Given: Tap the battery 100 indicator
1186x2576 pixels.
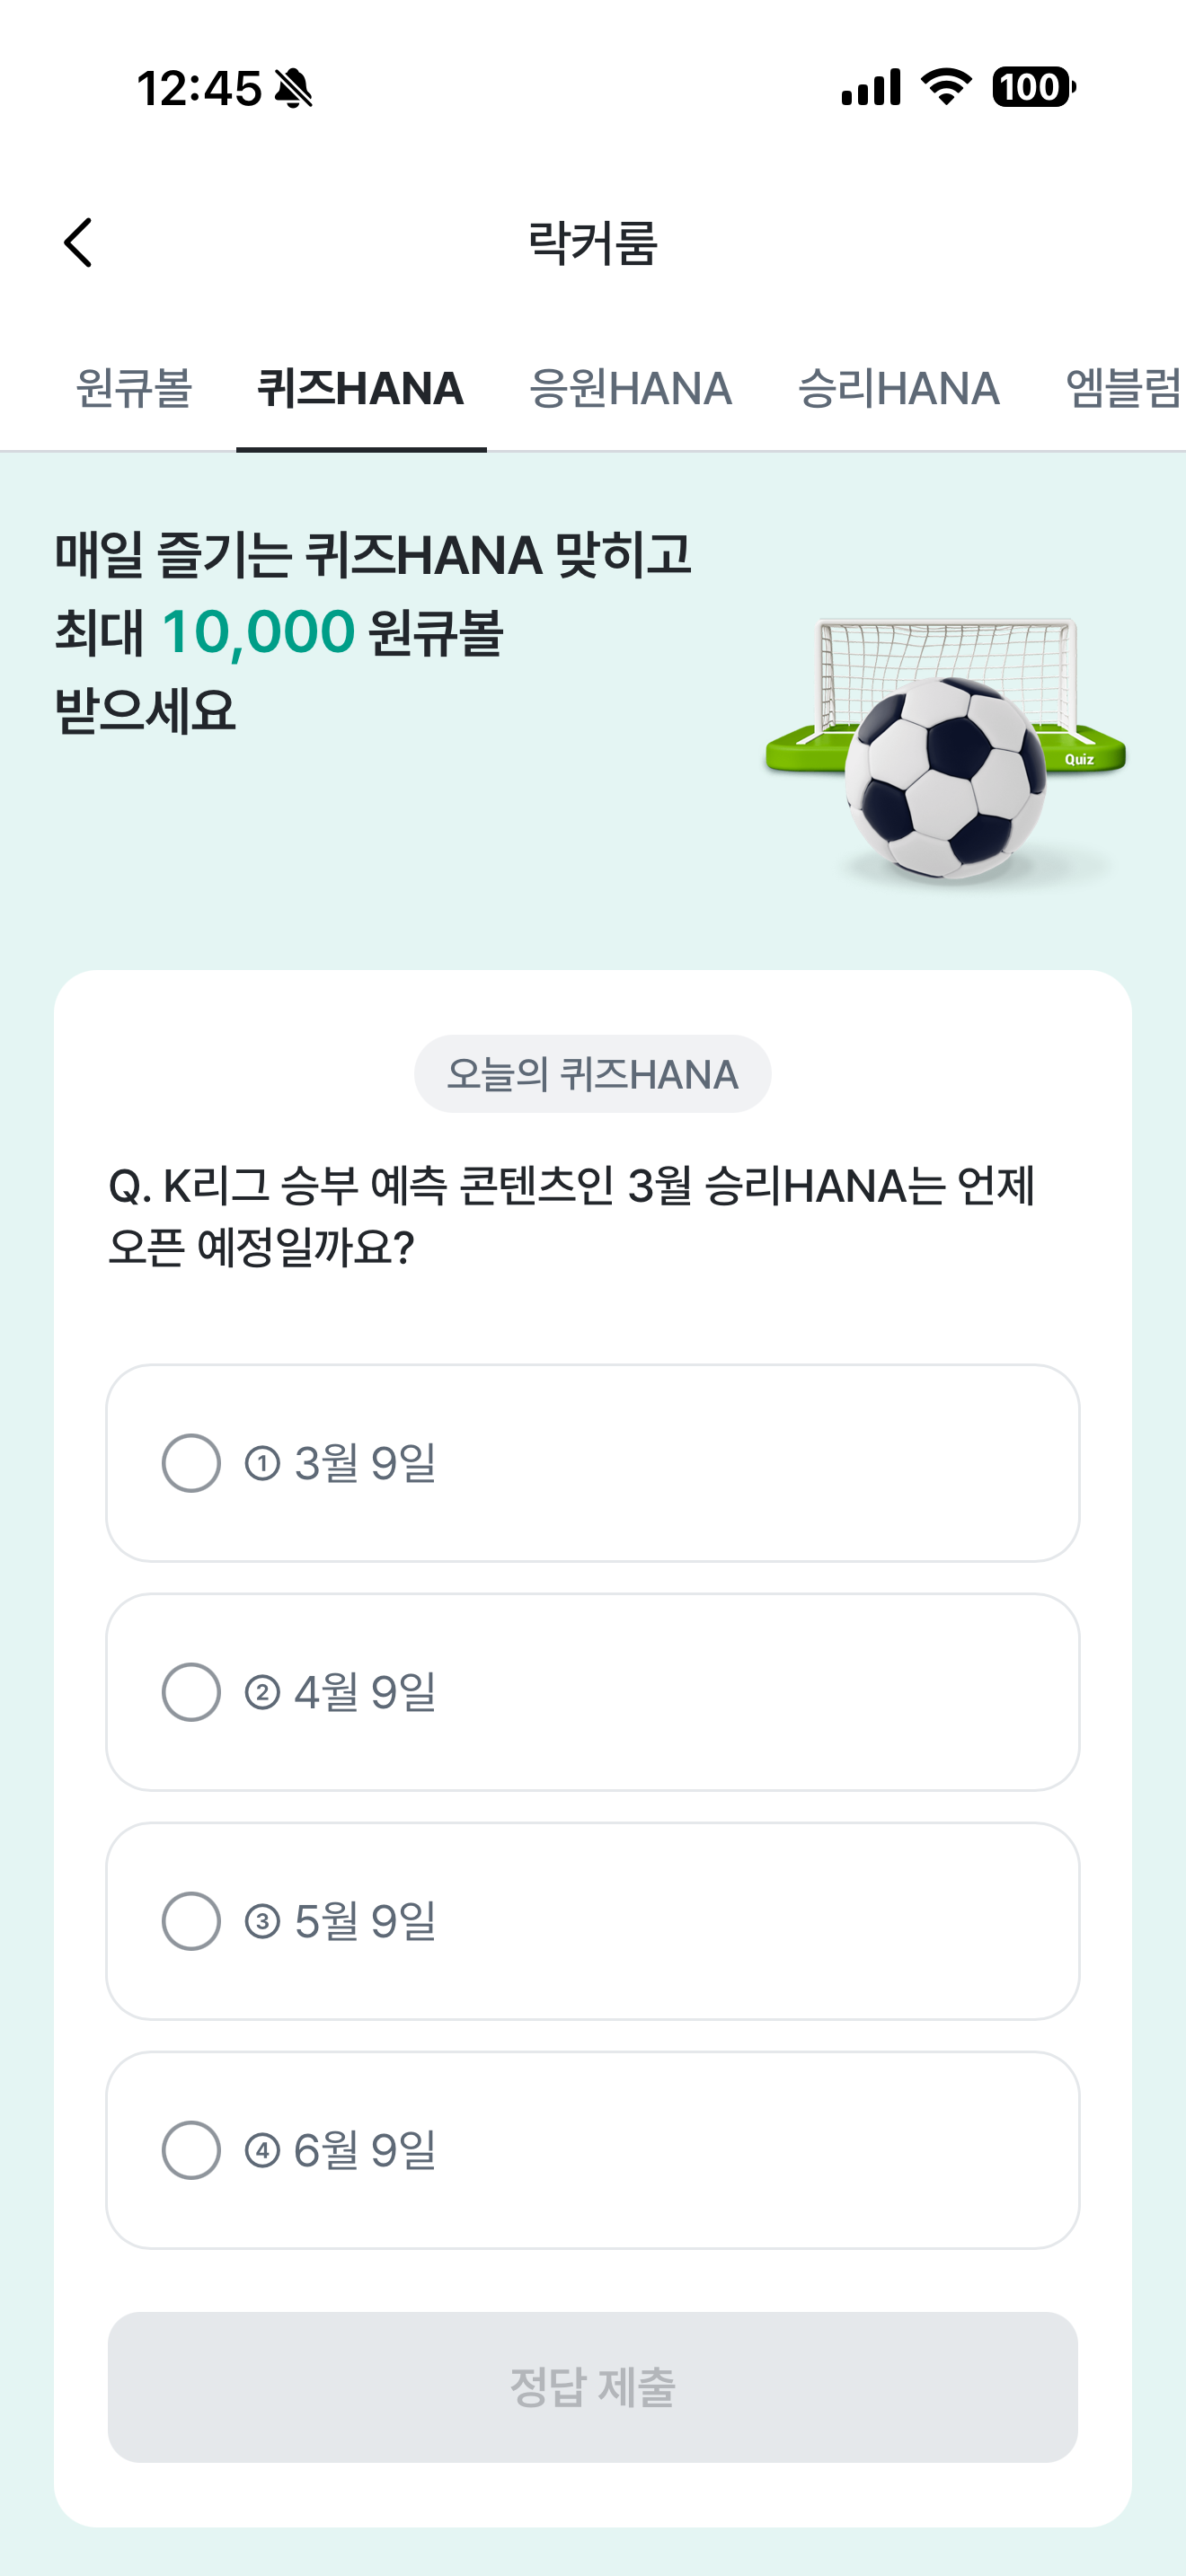Looking at the screenshot, I should (x=1033, y=87).
